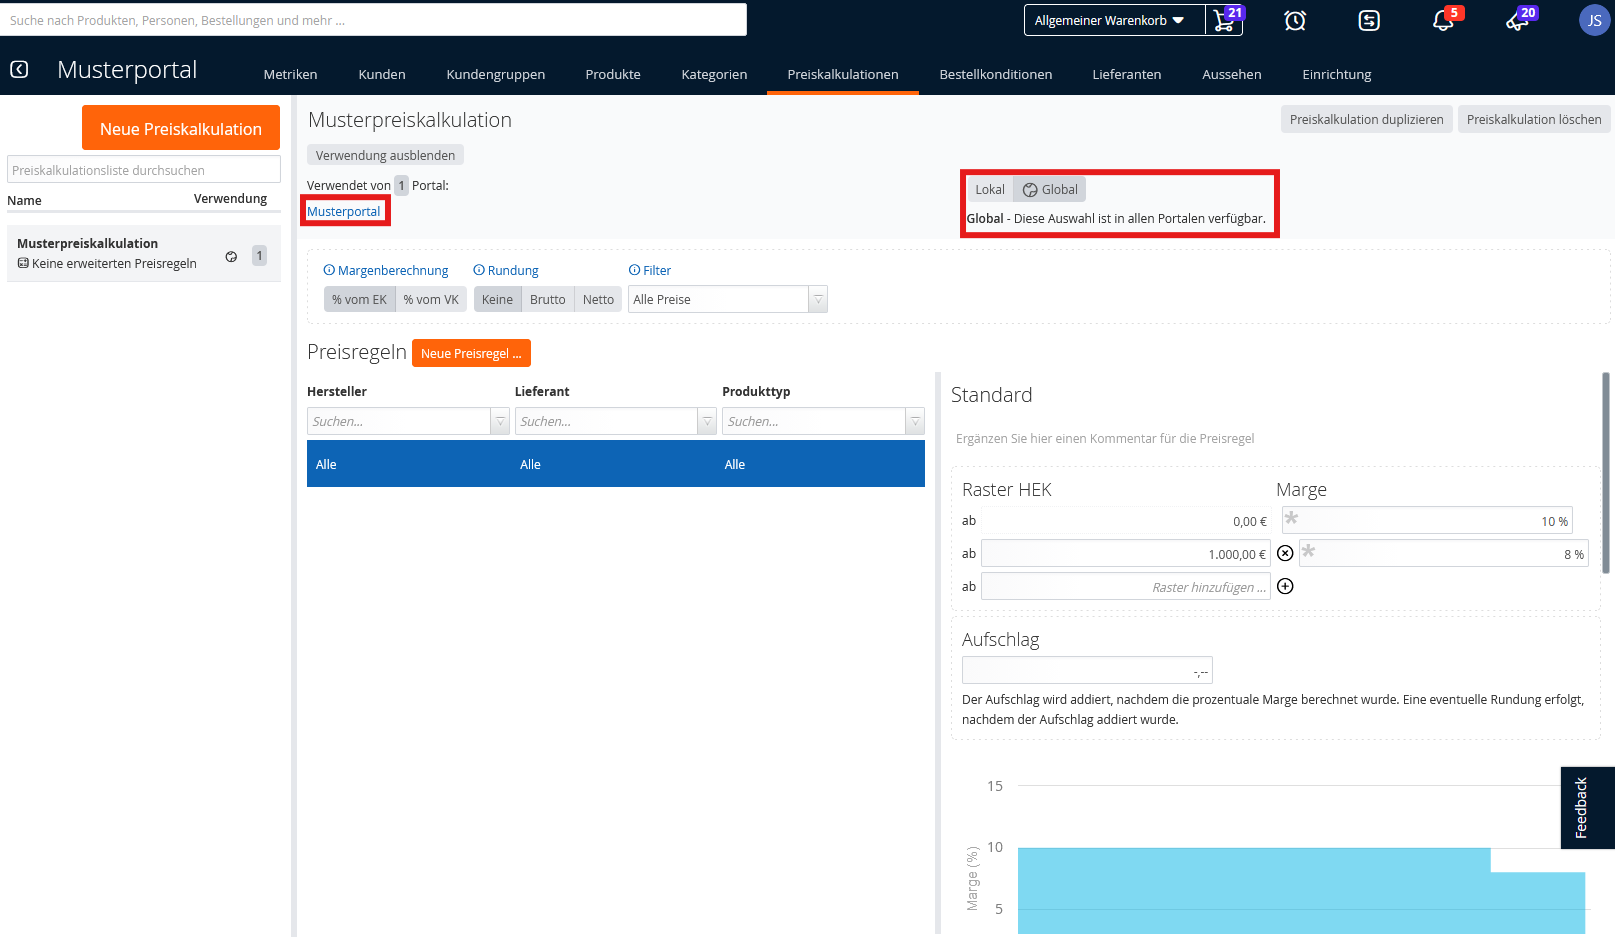Open the Hersteller search dropdown
Viewport: 1615px width, 937px height.
click(499, 421)
